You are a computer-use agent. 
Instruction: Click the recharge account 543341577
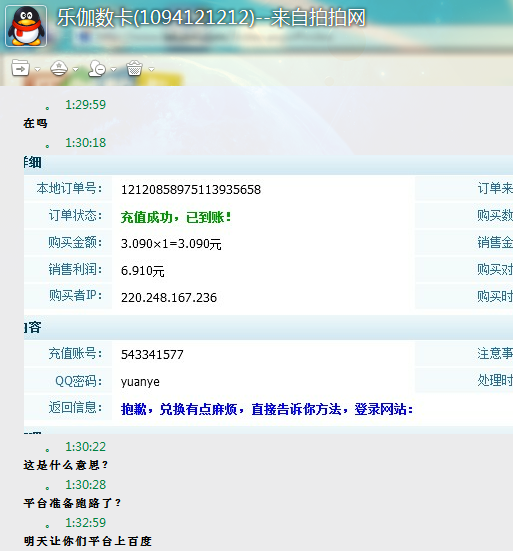pyautogui.click(x=152, y=355)
